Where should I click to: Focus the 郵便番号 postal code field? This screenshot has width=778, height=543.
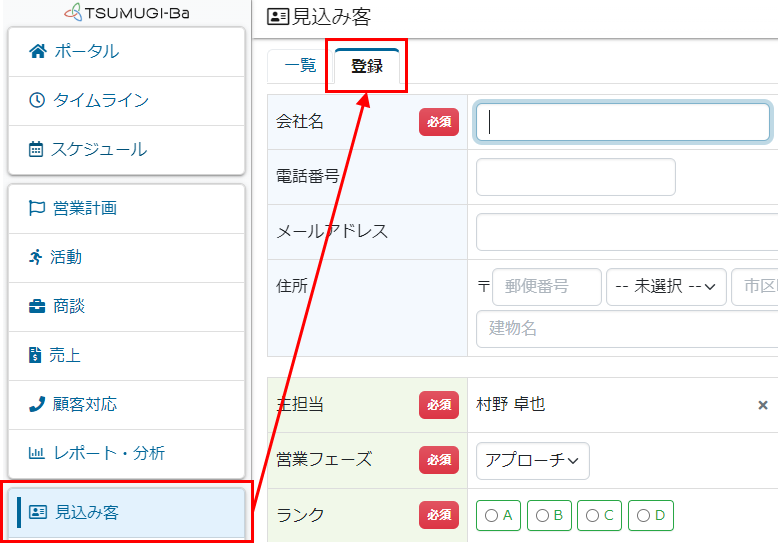[x=546, y=286]
